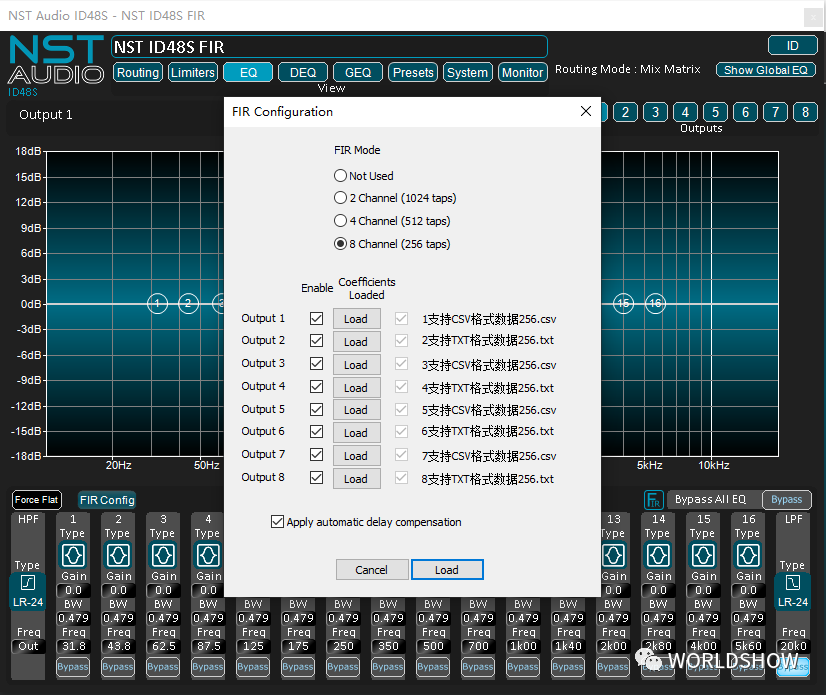Click the band 14 filter type icon
This screenshot has width=826, height=695.
point(658,555)
